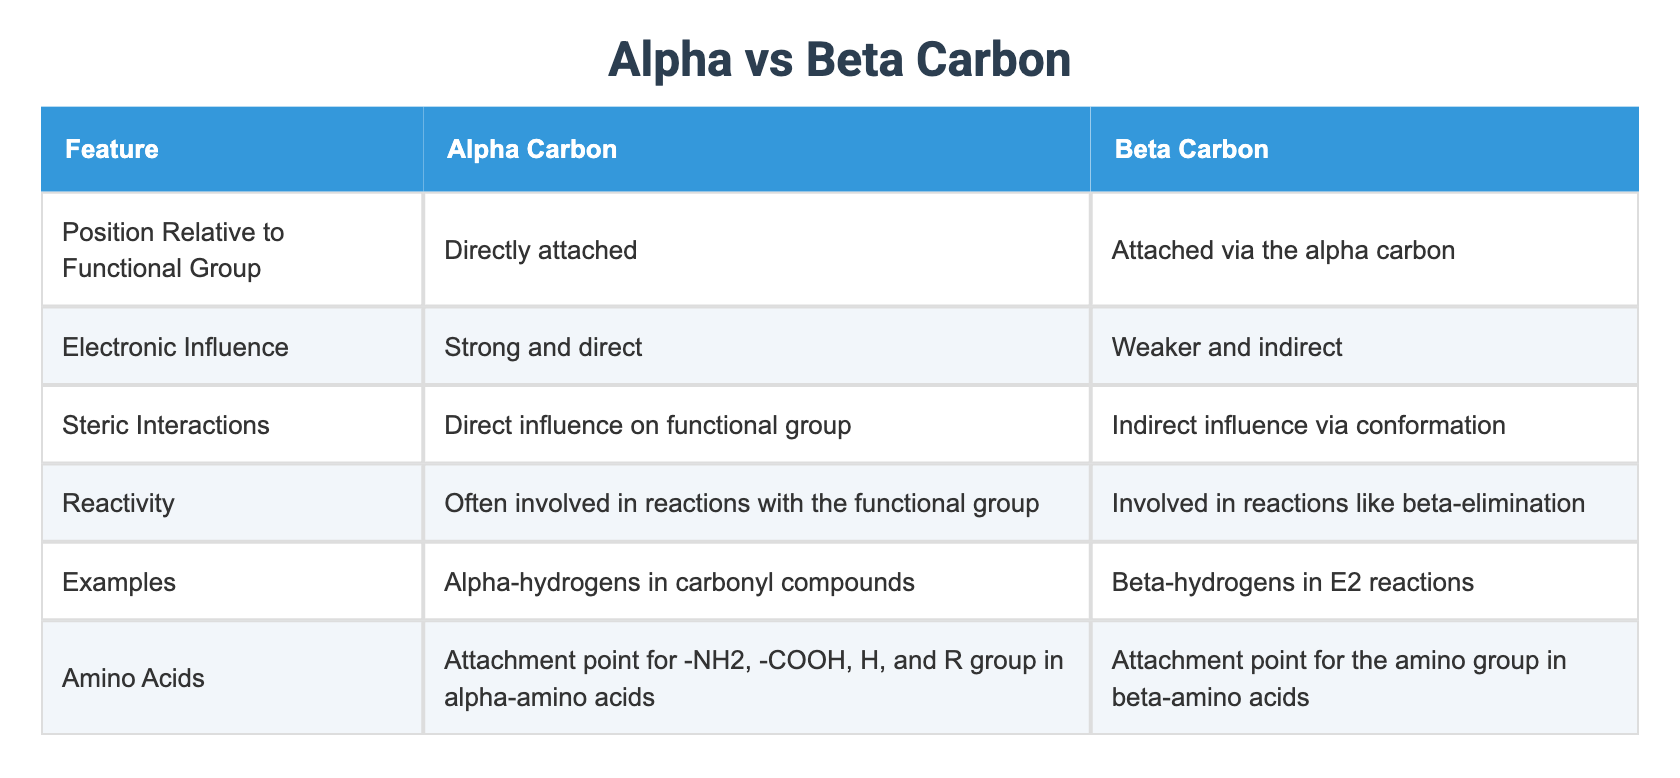This screenshot has height=778, width=1680.
Task: Click the Attached via the alpha carbon cell
Action: [1364, 249]
